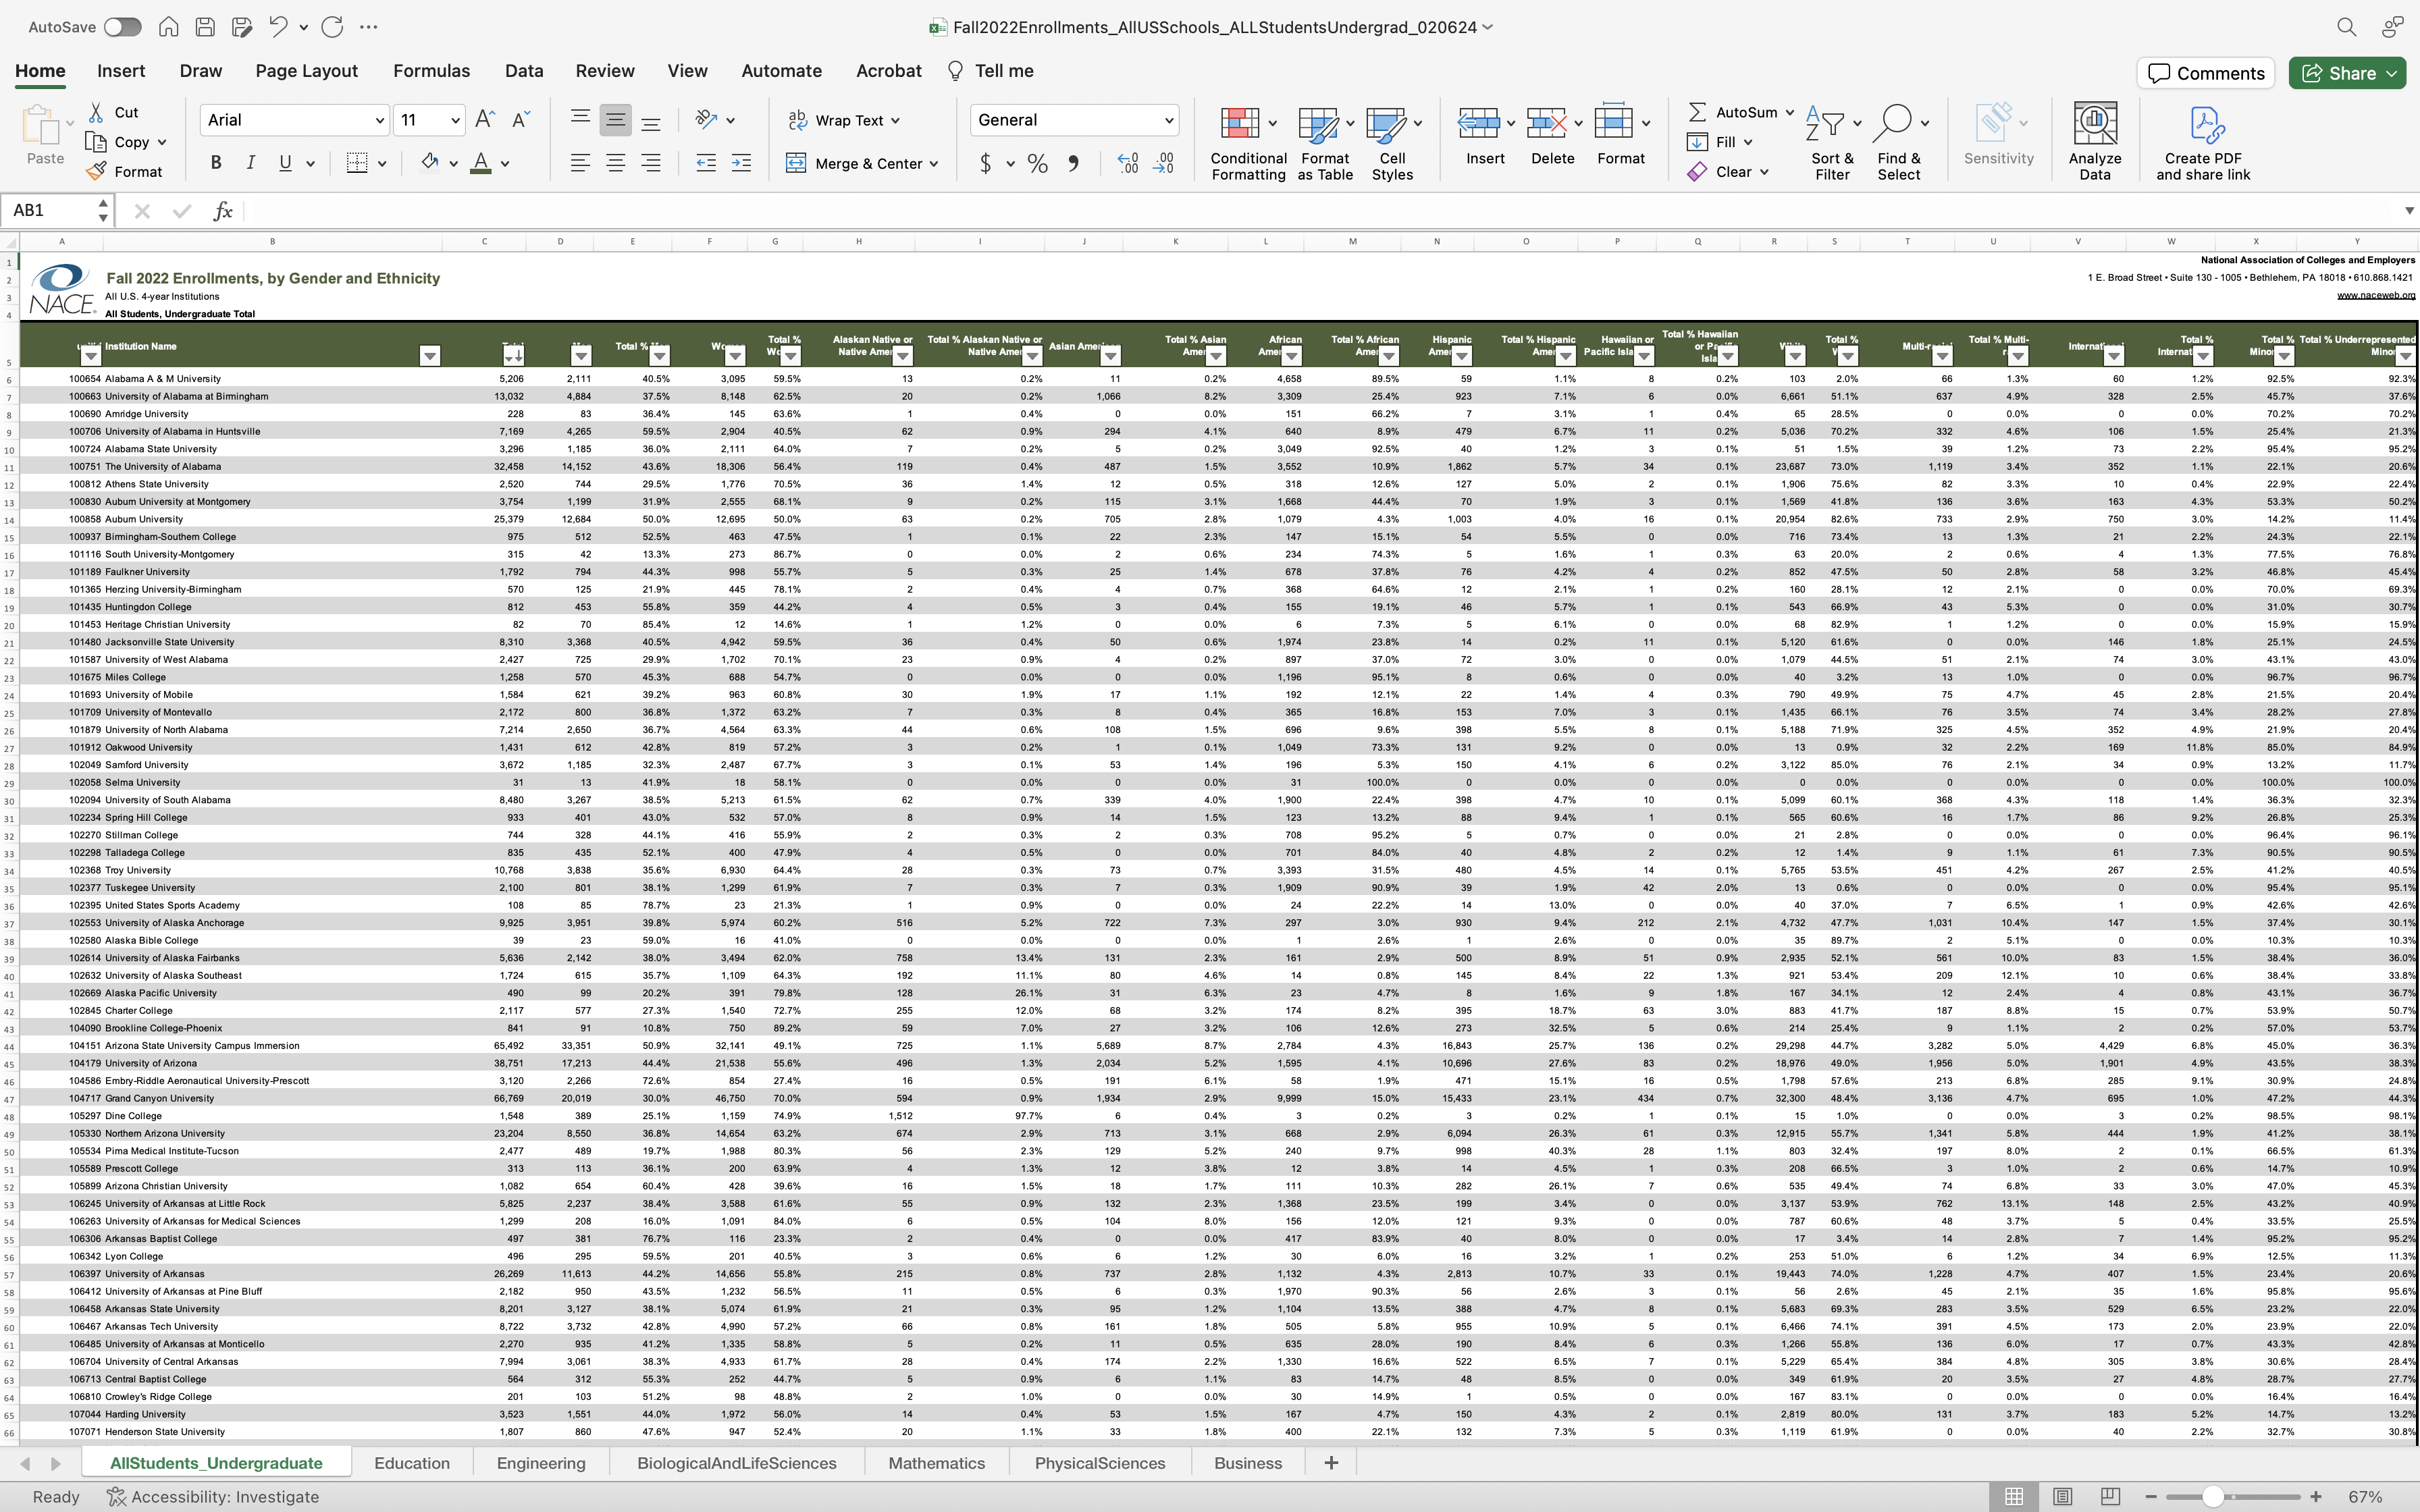Apply Comma style format
2420x1512 pixels.
(1074, 163)
